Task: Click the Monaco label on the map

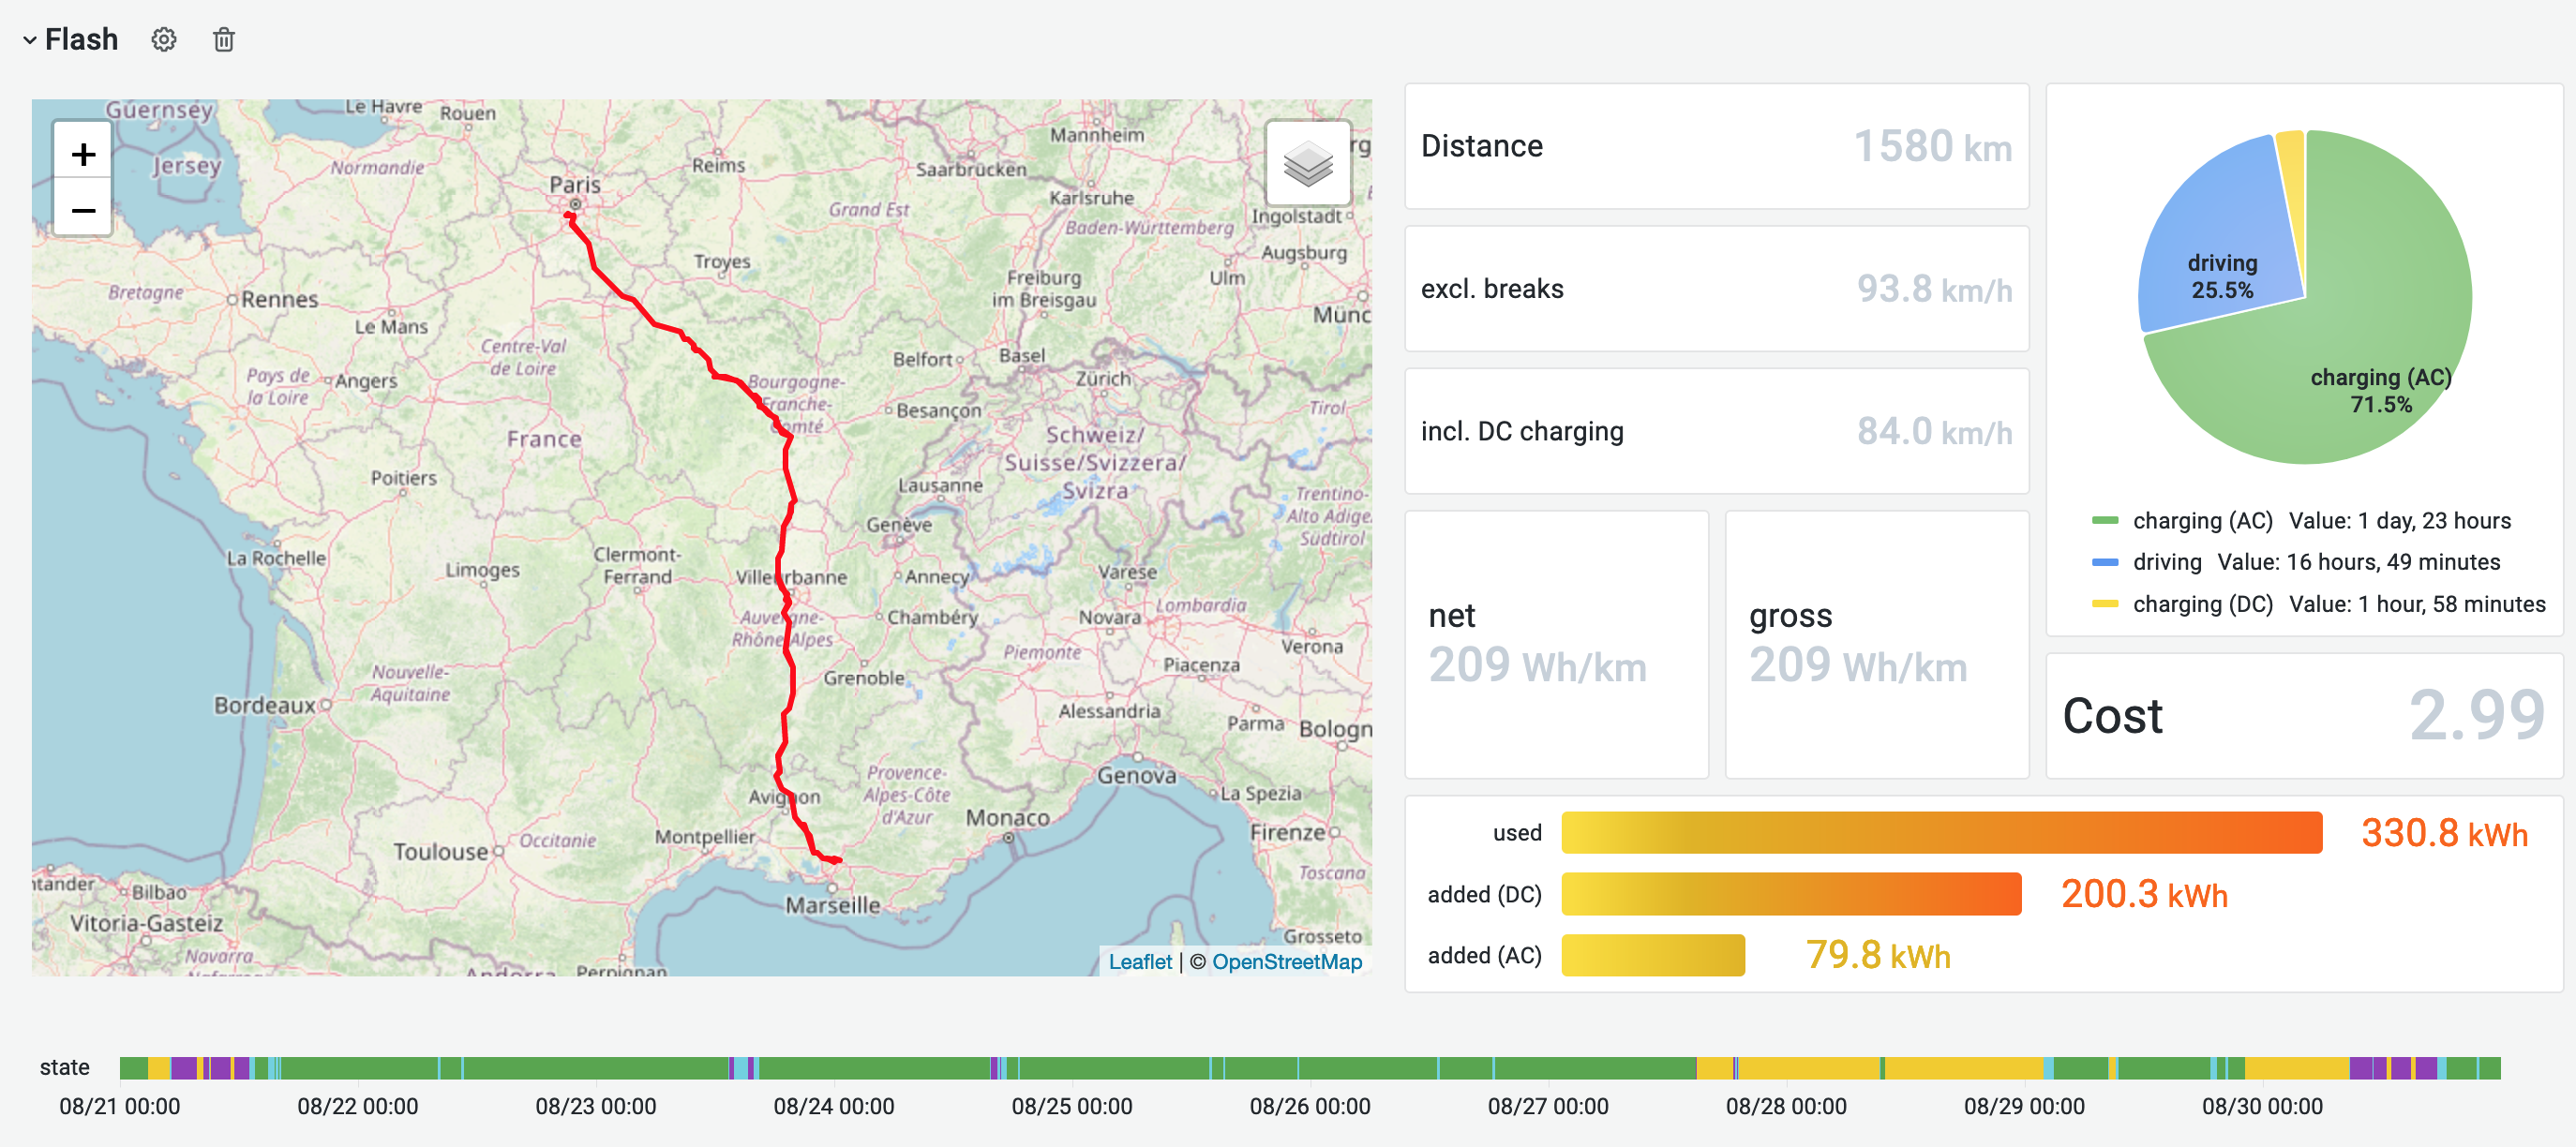Action: (x=1007, y=818)
